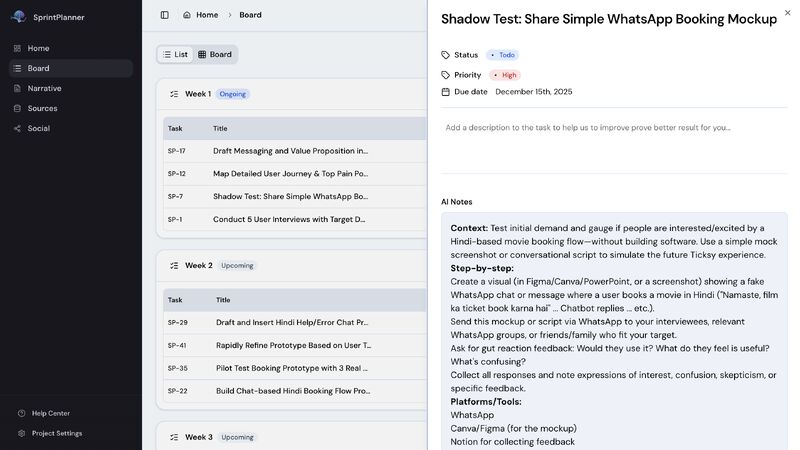Switch to List view
Viewport: 800px width, 450px height.
point(175,55)
